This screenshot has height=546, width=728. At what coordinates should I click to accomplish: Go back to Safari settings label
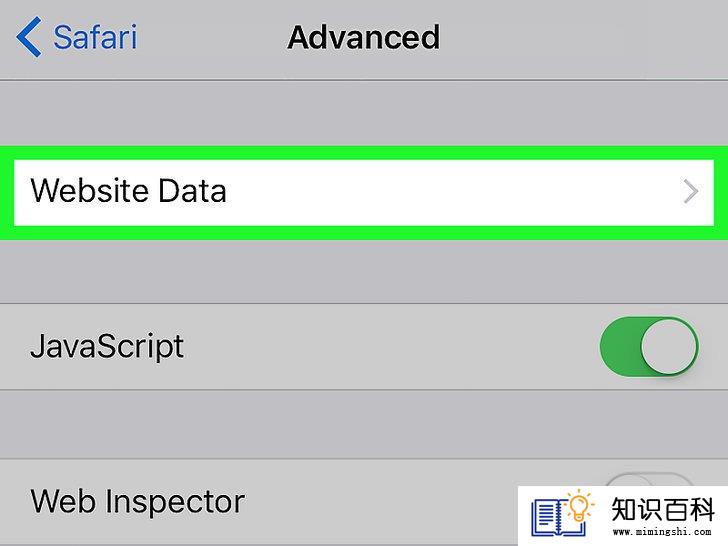pyautogui.click(x=95, y=37)
